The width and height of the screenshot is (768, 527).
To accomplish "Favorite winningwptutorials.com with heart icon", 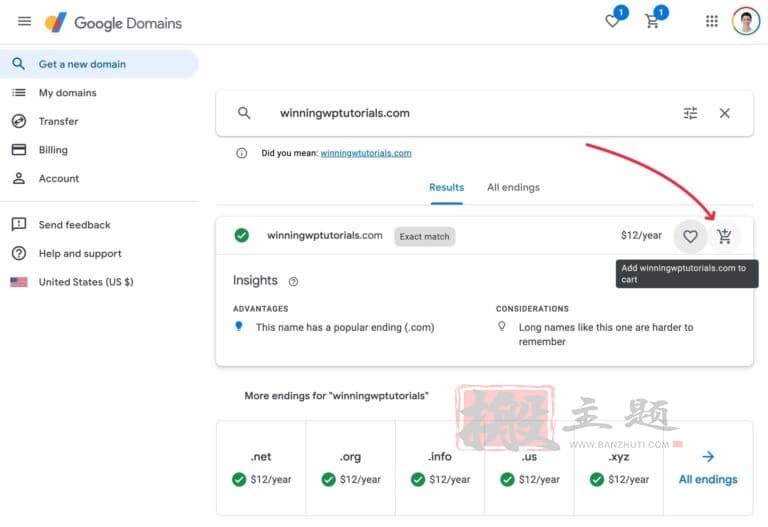I will (x=690, y=237).
